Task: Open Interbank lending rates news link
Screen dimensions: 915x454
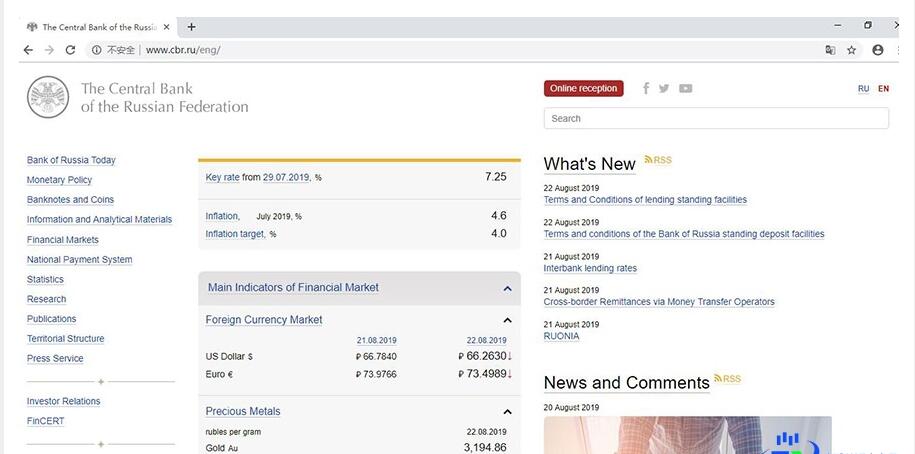Action: tap(590, 268)
